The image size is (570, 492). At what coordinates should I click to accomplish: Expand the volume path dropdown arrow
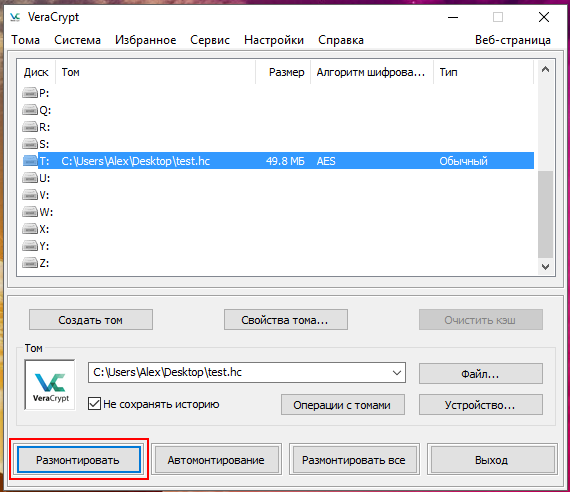[397, 372]
